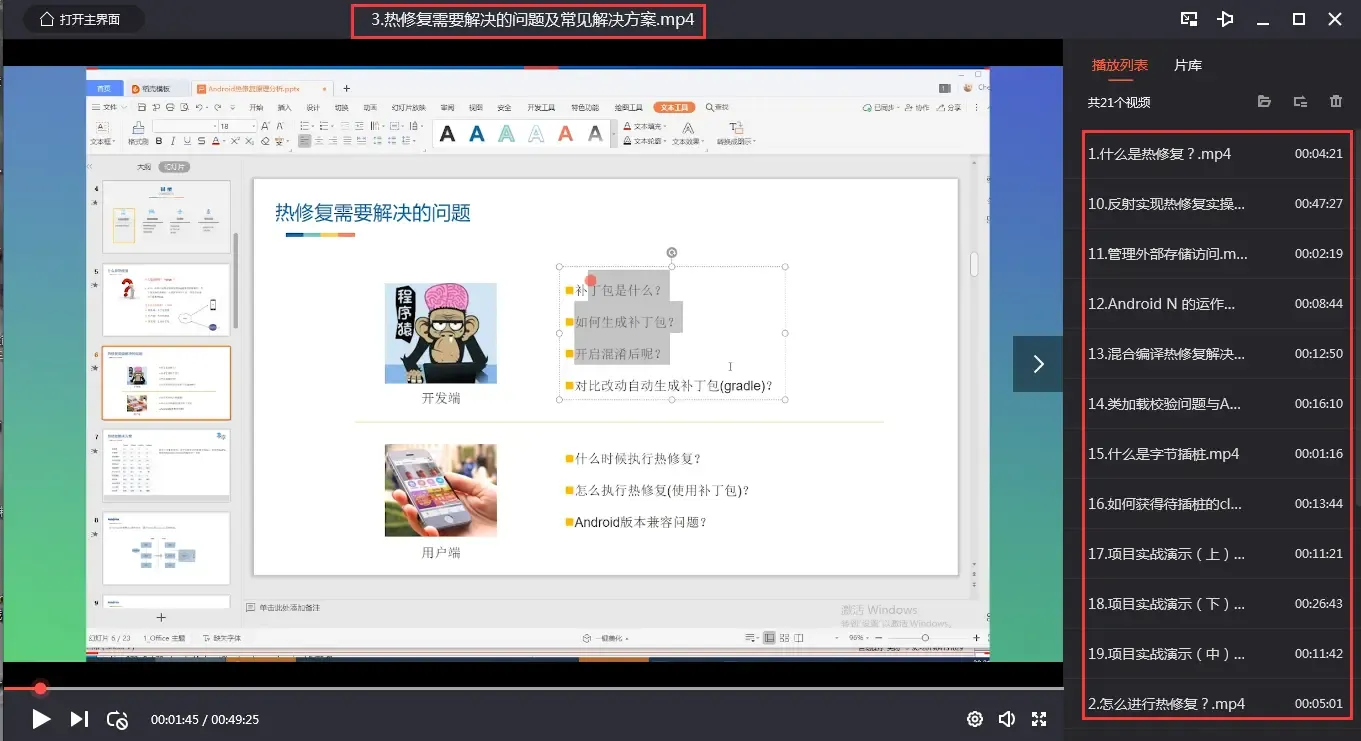Select the 播放列表 tab

tap(1120, 64)
